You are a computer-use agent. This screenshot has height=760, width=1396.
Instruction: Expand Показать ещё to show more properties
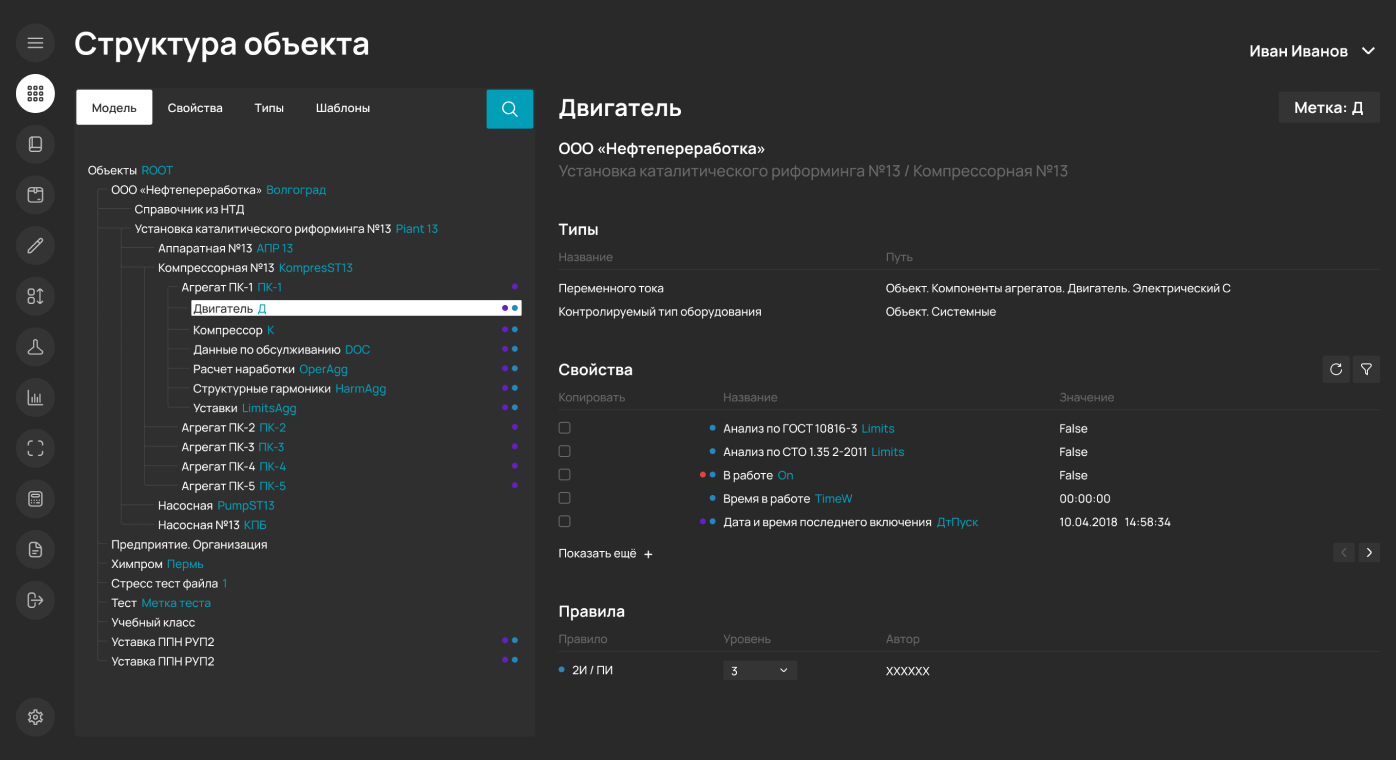605,554
